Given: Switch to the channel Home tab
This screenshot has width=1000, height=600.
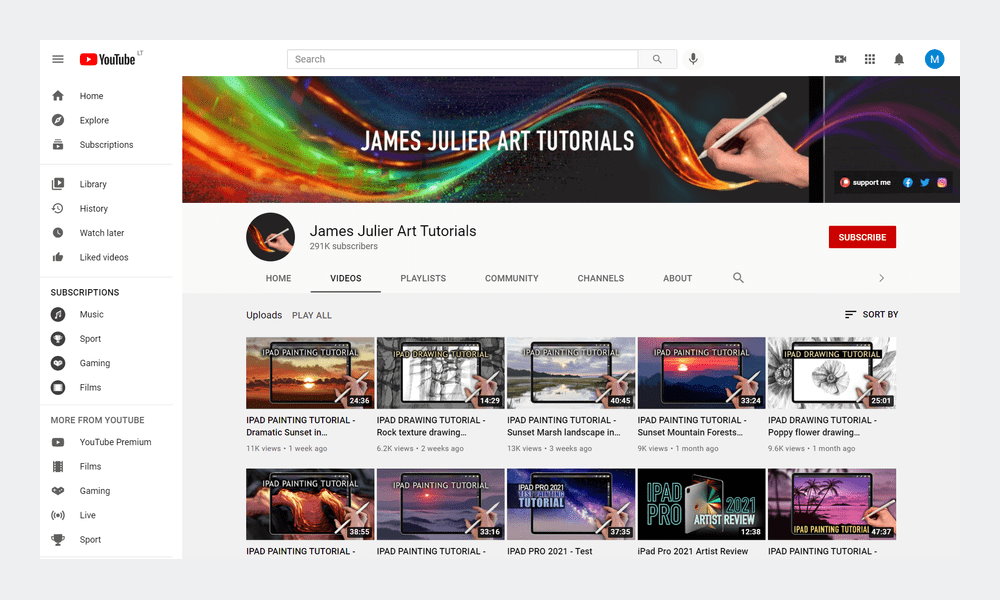Looking at the screenshot, I should [278, 278].
